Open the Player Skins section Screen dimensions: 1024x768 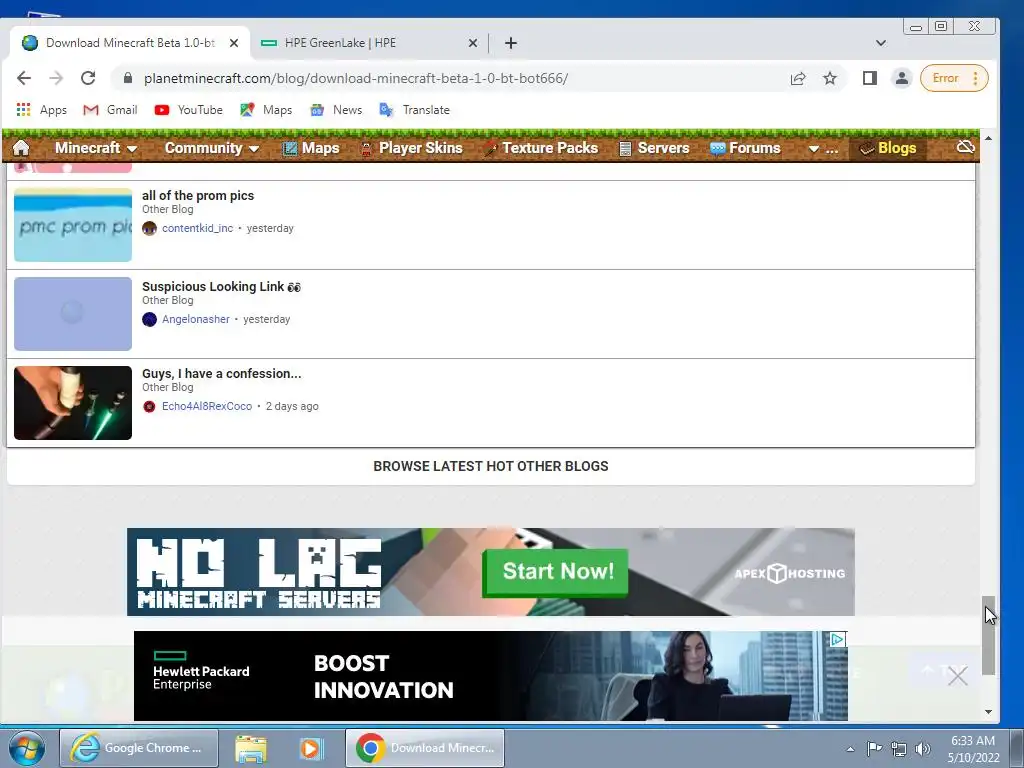click(x=411, y=148)
